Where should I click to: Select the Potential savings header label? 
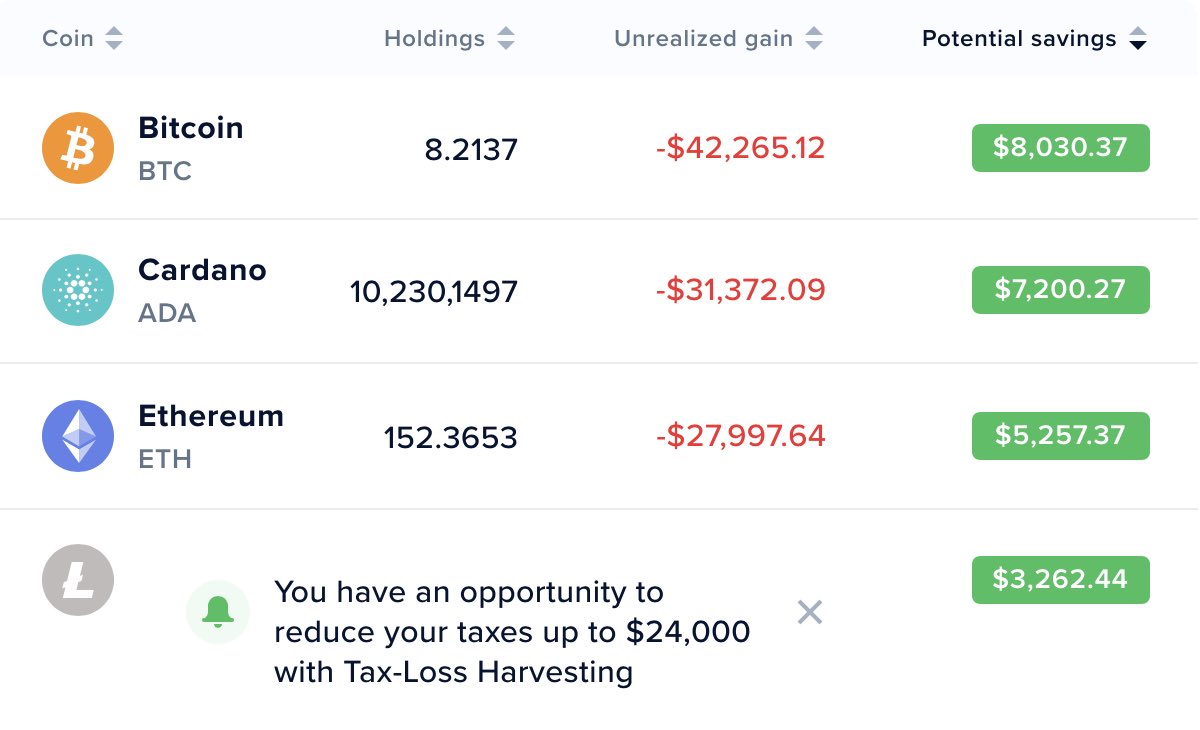(1019, 39)
